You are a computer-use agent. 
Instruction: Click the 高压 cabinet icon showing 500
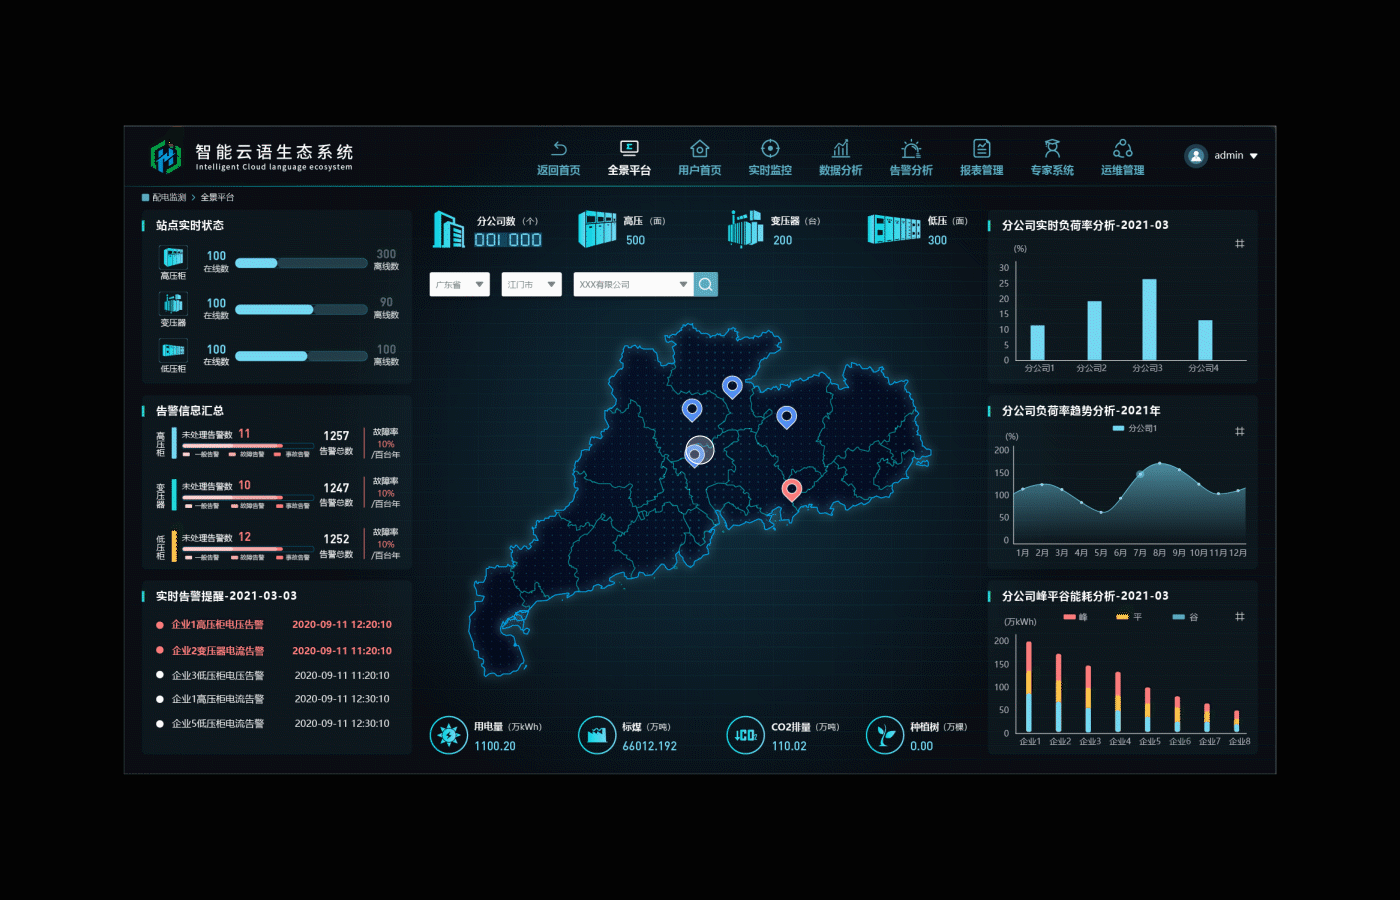click(597, 229)
